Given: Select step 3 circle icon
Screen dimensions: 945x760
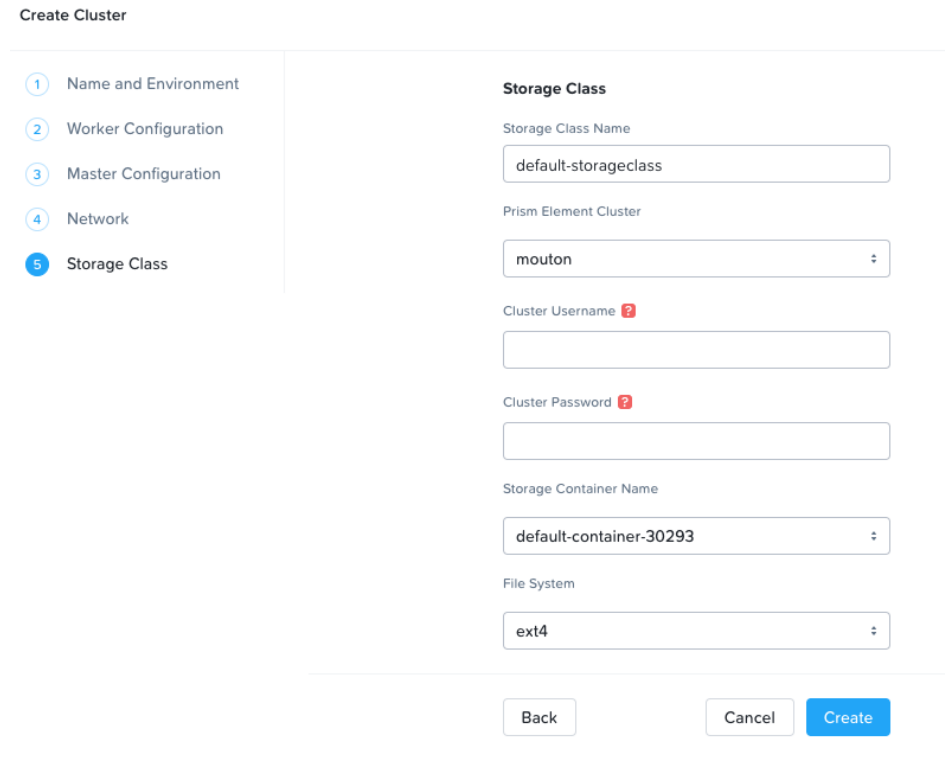Looking at the screenshot, I should [x=37, y=174].
